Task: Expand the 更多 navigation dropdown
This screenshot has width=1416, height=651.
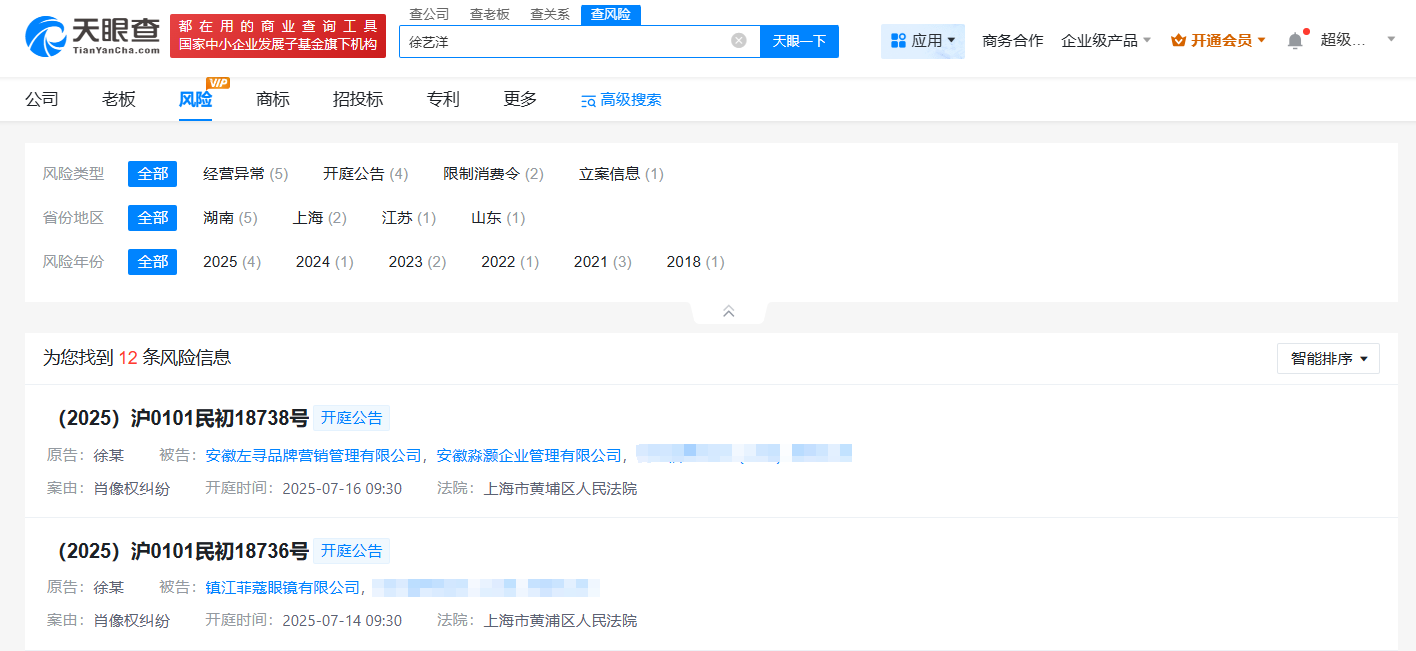Action: [519, 99]
